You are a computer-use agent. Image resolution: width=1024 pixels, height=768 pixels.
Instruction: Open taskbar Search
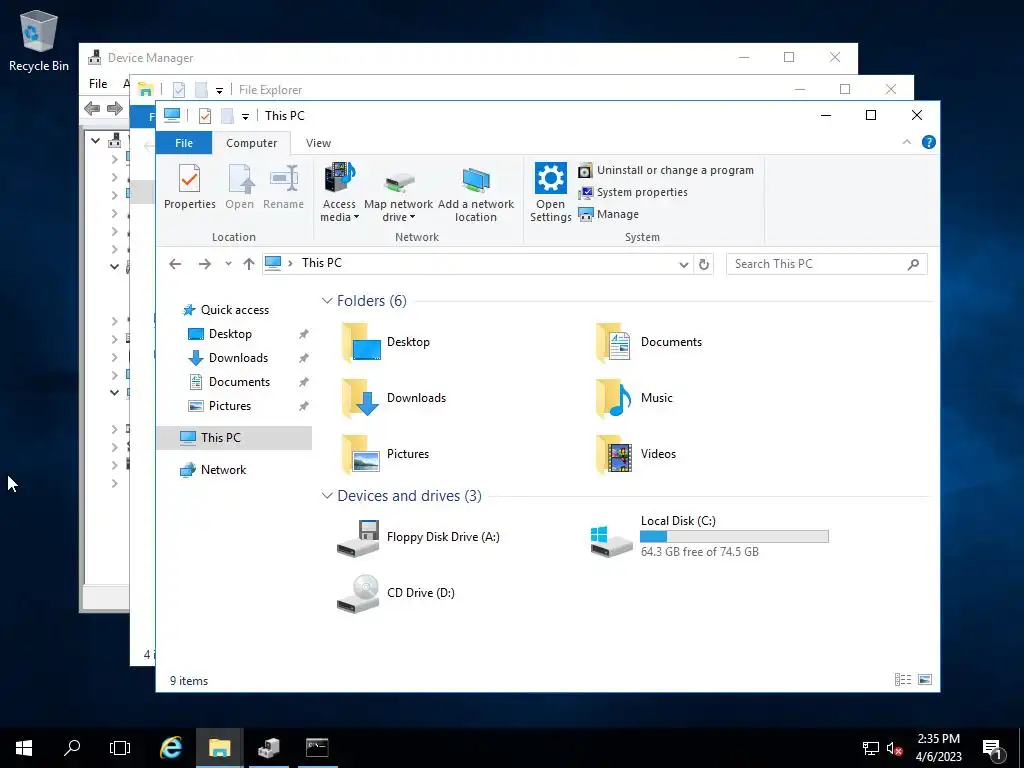point(72,748)
